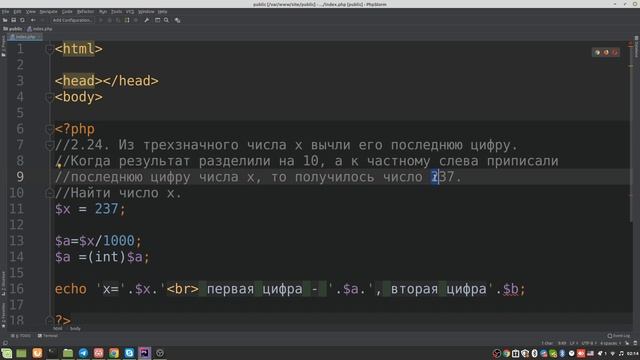Open the Terminal taskbar icon
The image size is (640, 360).
pos(53,353)
